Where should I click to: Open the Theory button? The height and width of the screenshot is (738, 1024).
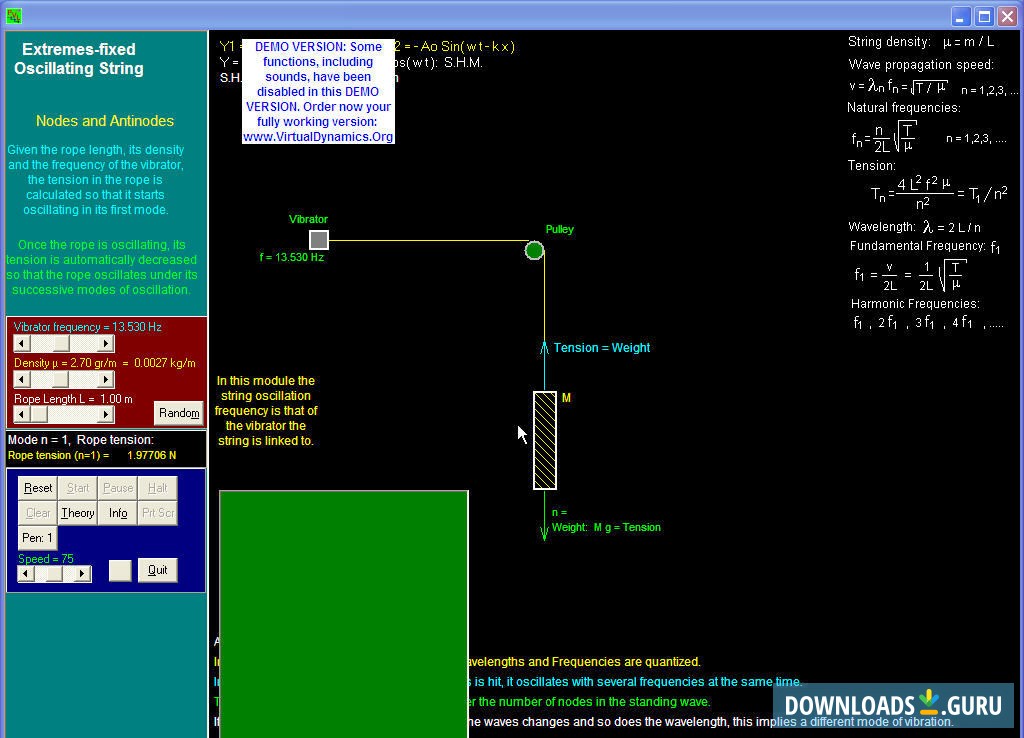[78, 513]
